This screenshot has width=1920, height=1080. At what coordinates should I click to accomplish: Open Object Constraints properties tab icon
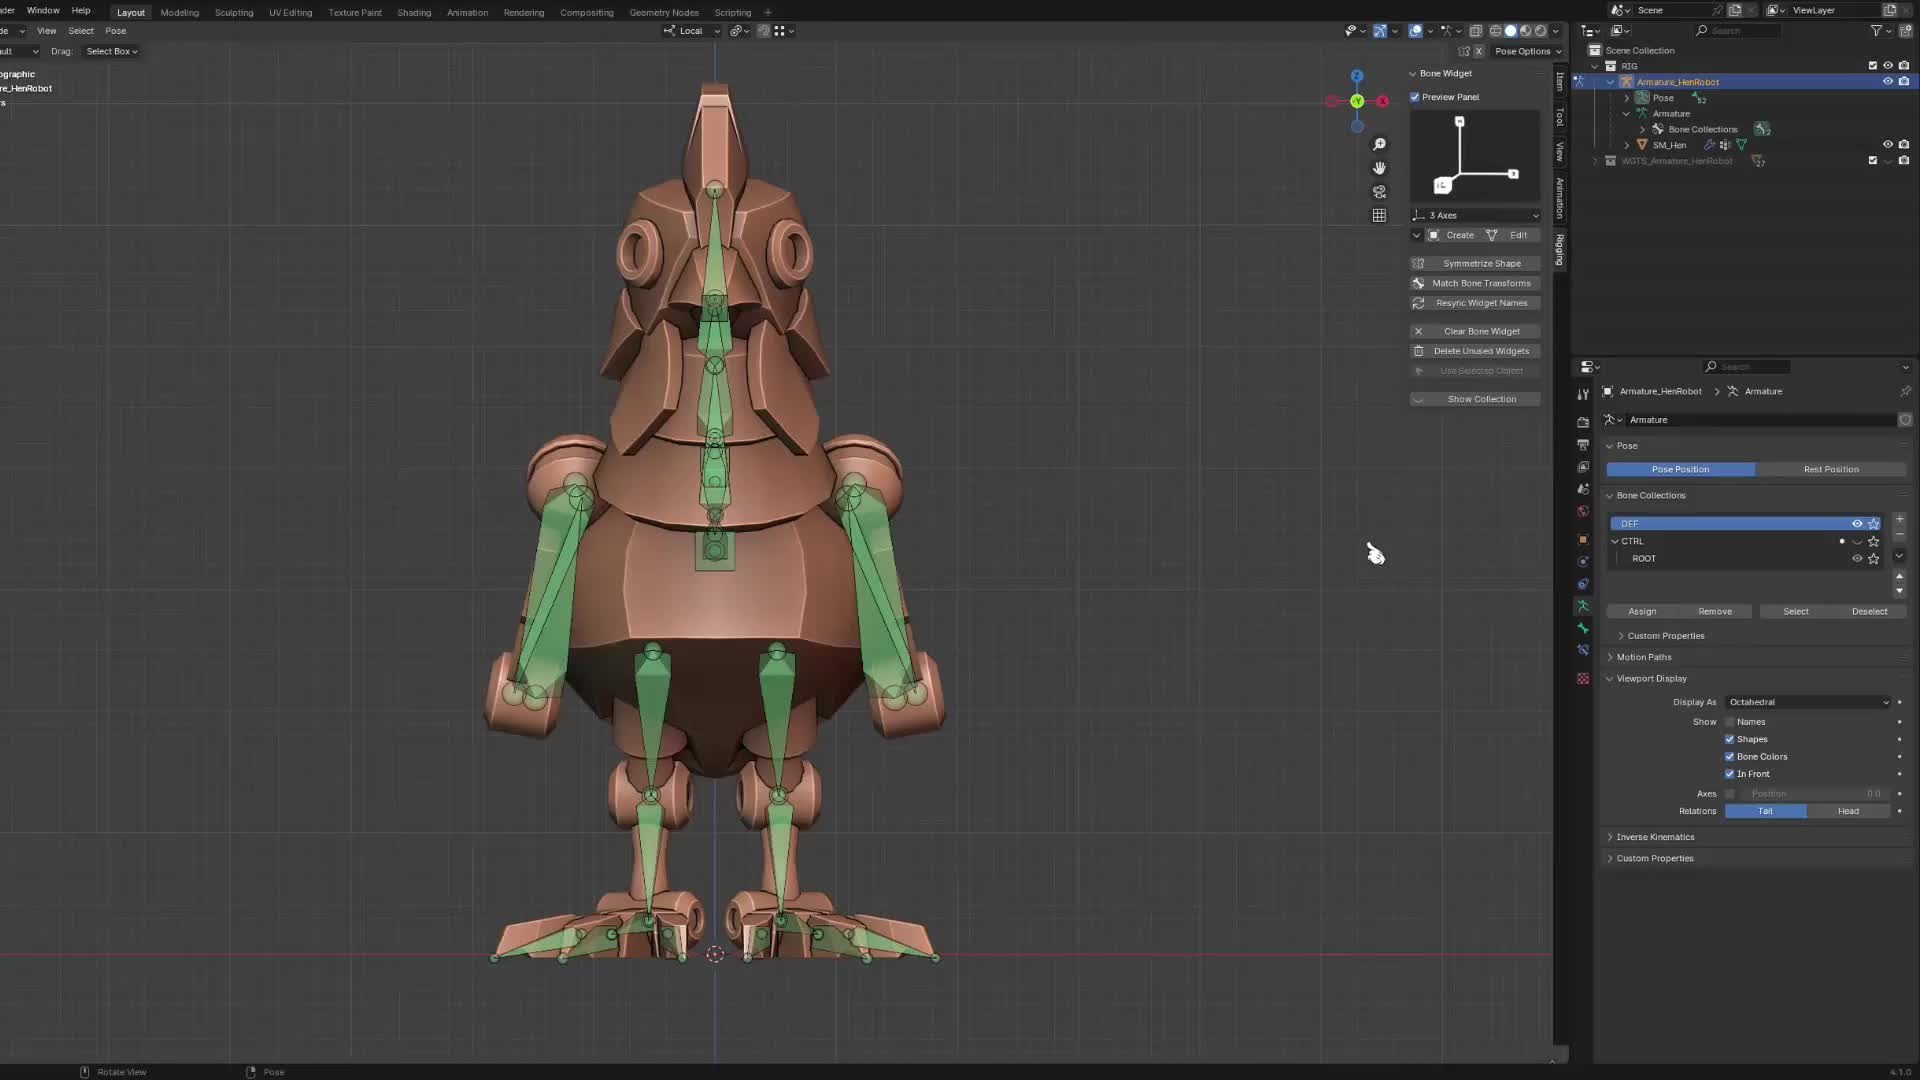point(1582,584)
